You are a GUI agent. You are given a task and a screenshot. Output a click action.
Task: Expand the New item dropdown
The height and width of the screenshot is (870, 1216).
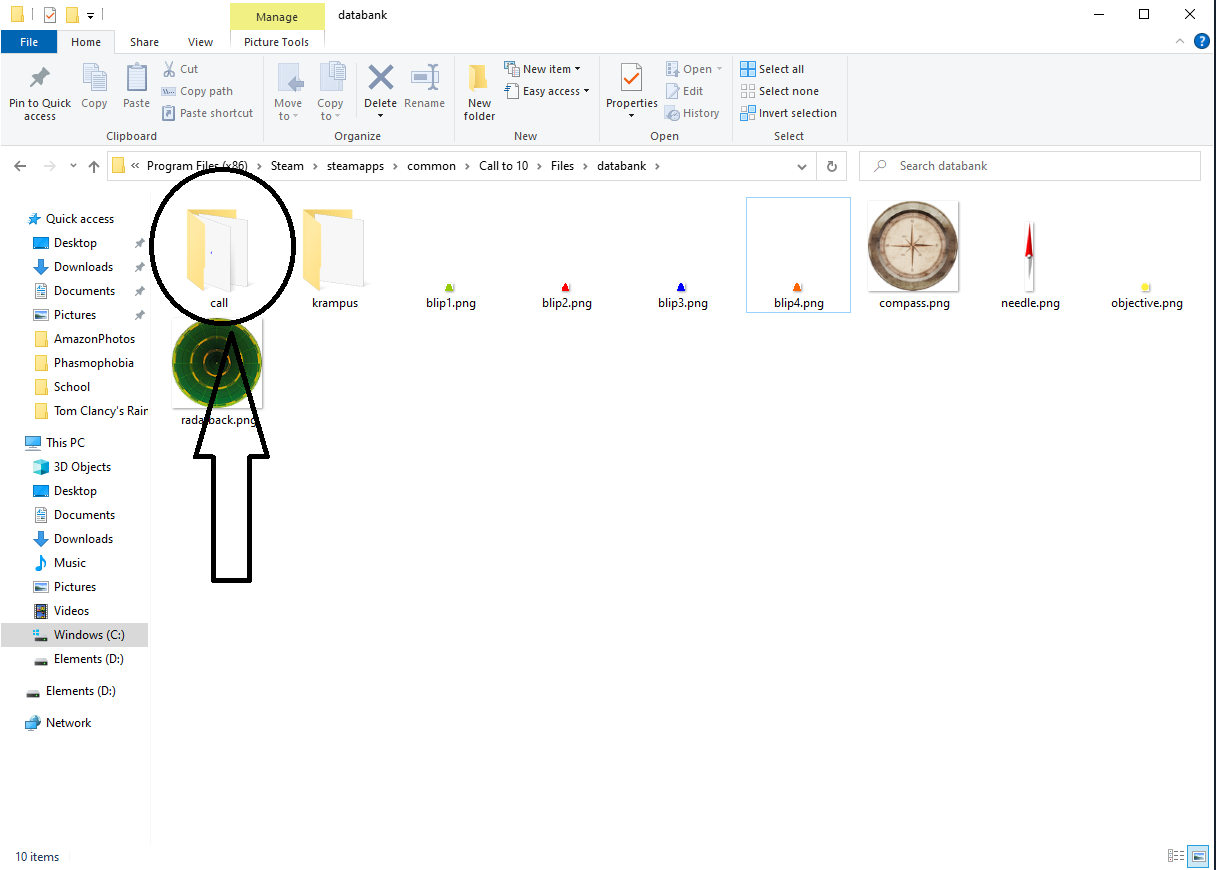[546, 69]
